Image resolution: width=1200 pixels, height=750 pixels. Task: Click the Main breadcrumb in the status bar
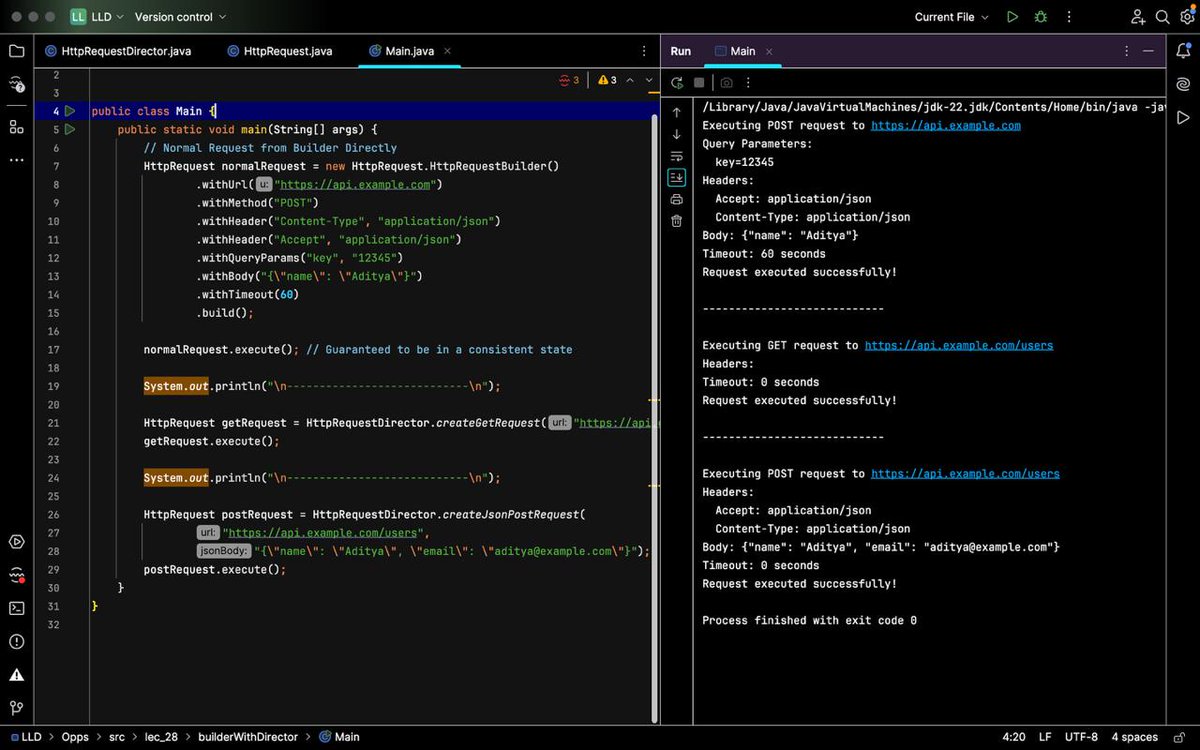(340, 737)
